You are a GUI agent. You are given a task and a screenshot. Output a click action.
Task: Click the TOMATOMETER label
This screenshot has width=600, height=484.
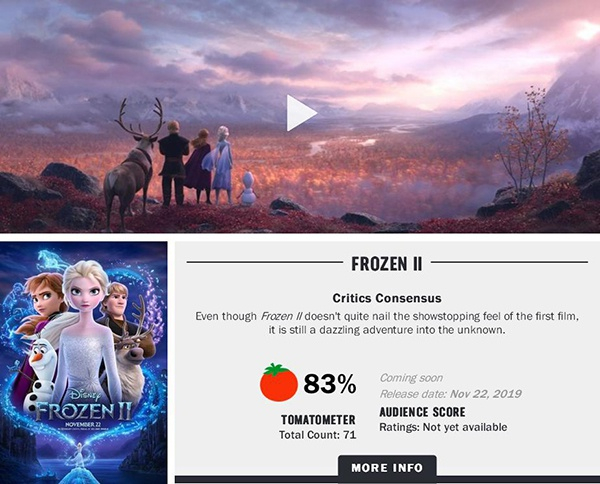click(318, 420)
